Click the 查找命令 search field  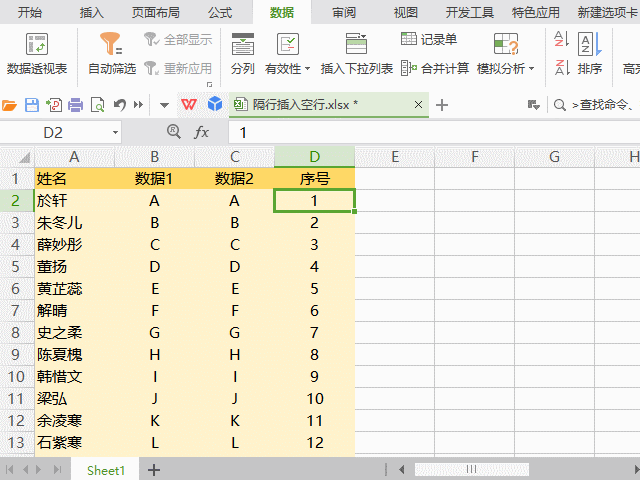(605, 105)
